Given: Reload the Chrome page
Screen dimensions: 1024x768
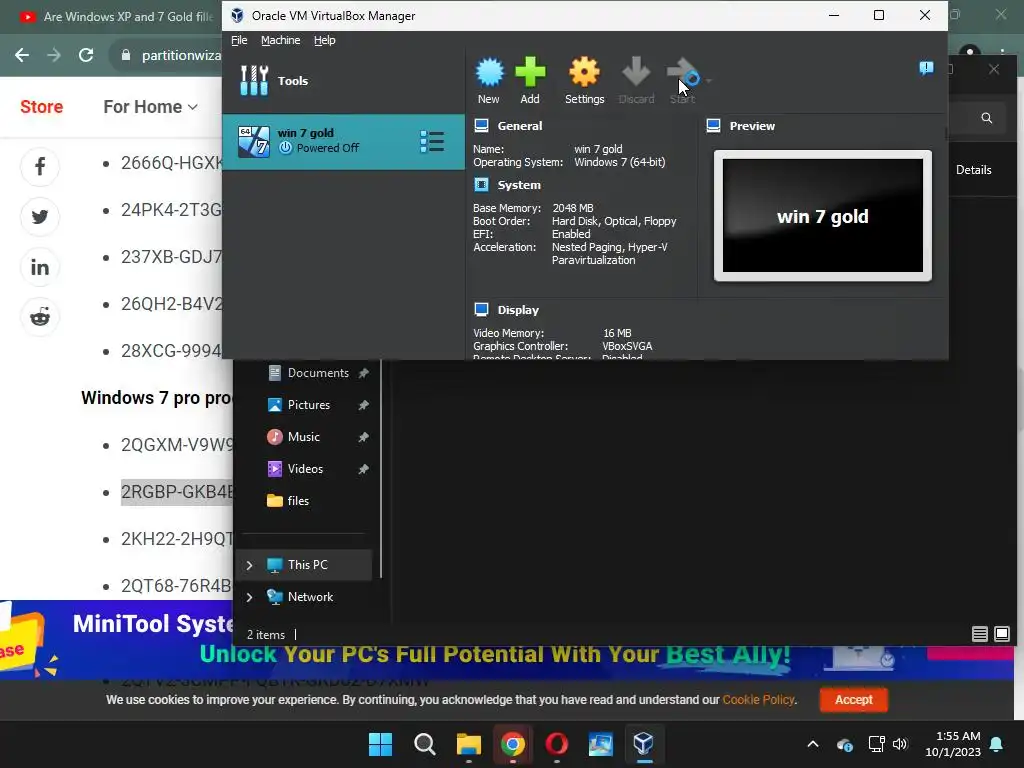Looking at the screenshot, I should pyautogui.click(x=86, y=56).
